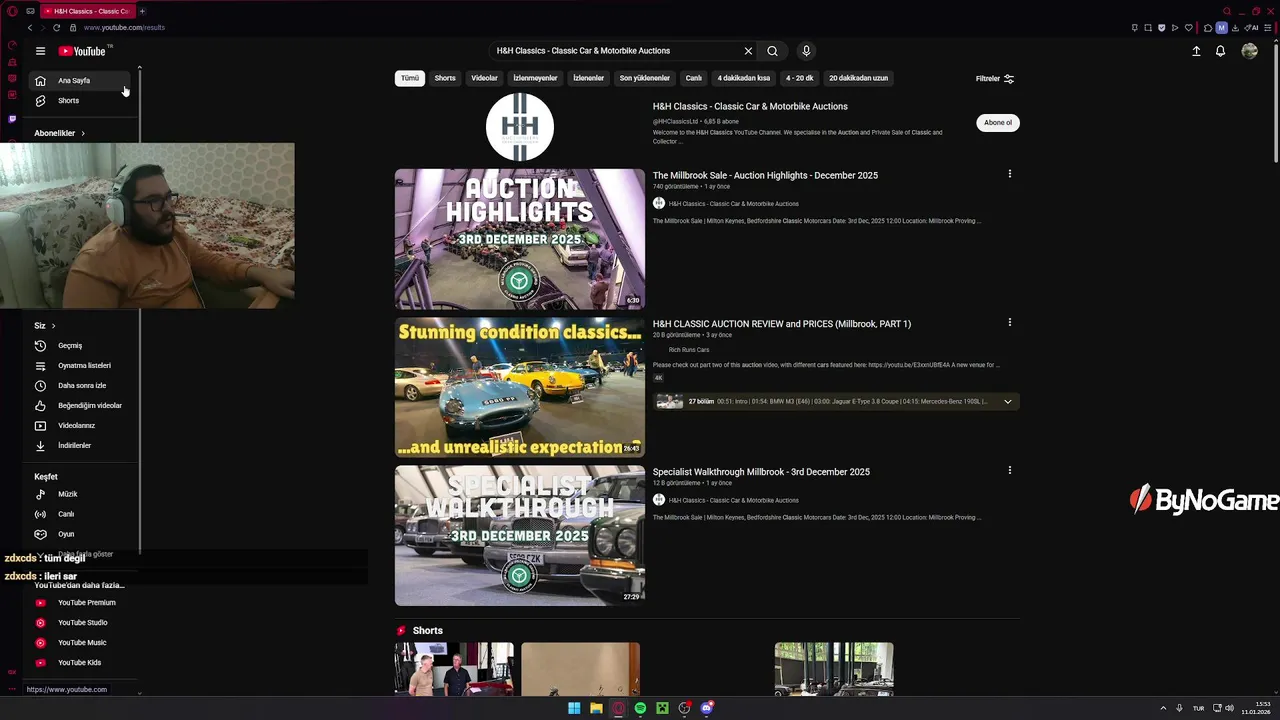1280x720 pixels.
Task: Click the YouTube logo
Action: tap(82, 51)
